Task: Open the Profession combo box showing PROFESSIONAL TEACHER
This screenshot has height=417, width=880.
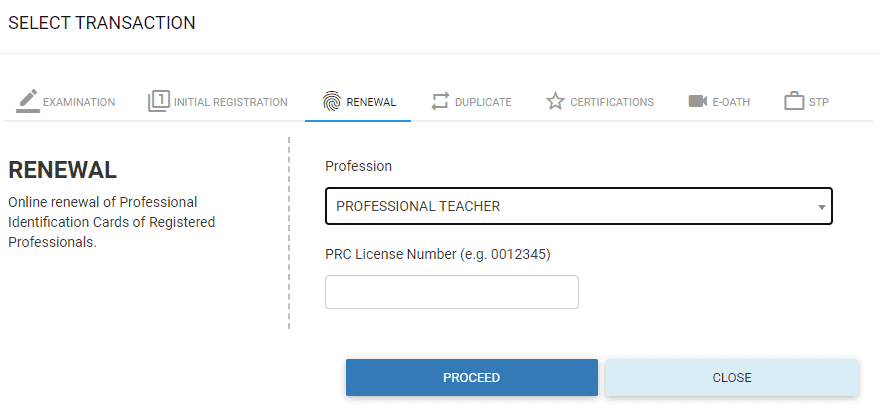Action: click(570, 207)
